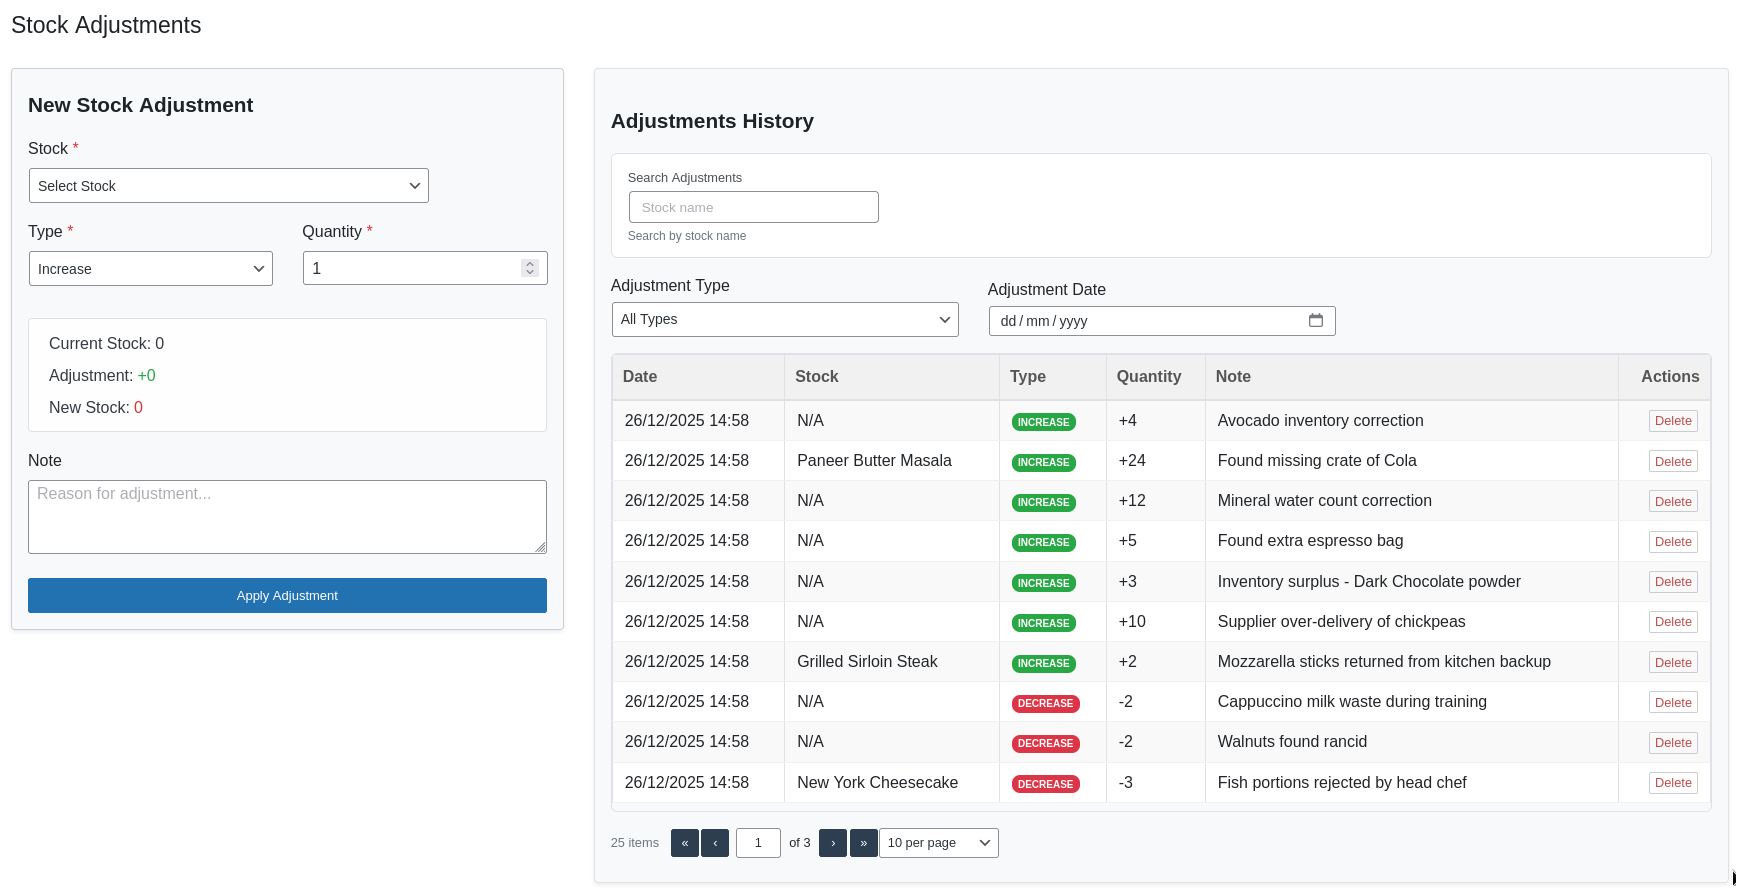Open the Adjustment Date calendar picker icon
1740x890 pixels.
pos(1315,321)
